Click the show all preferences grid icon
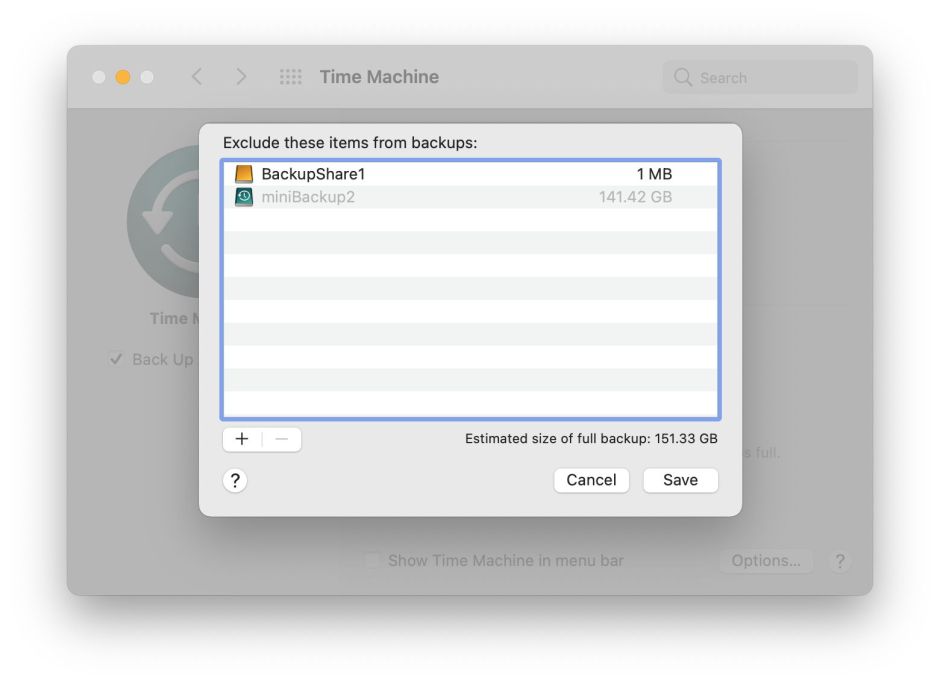 tap(290, 77)
